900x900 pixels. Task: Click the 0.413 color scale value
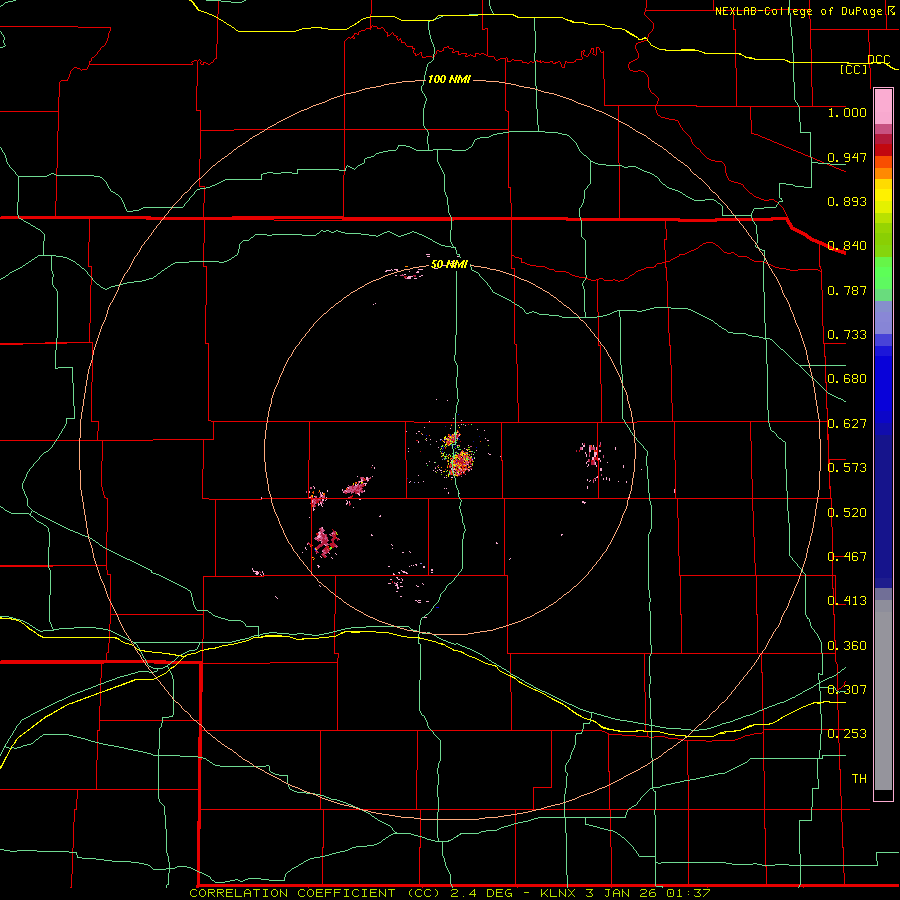tap(847, 601)
